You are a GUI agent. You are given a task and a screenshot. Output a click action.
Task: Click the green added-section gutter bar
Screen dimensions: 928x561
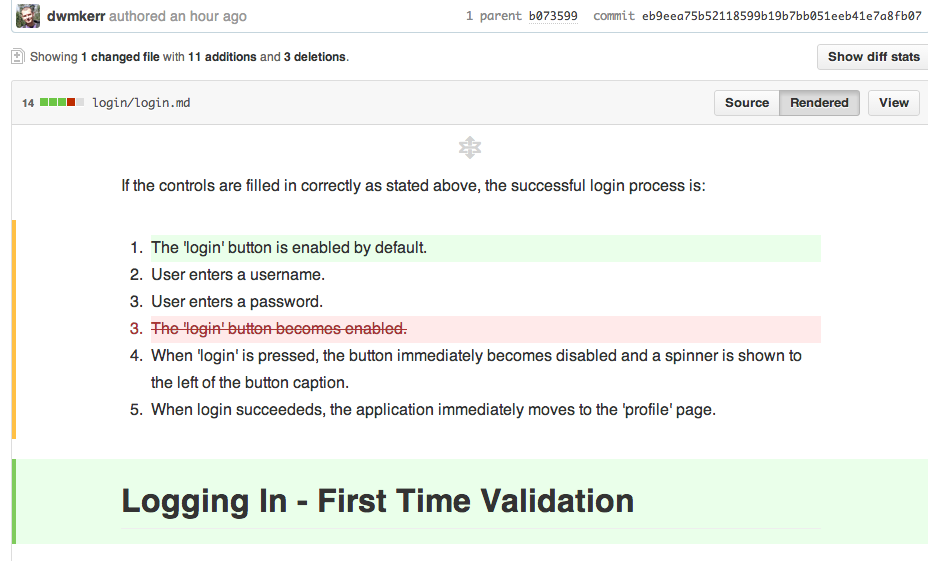pos(14,501)
